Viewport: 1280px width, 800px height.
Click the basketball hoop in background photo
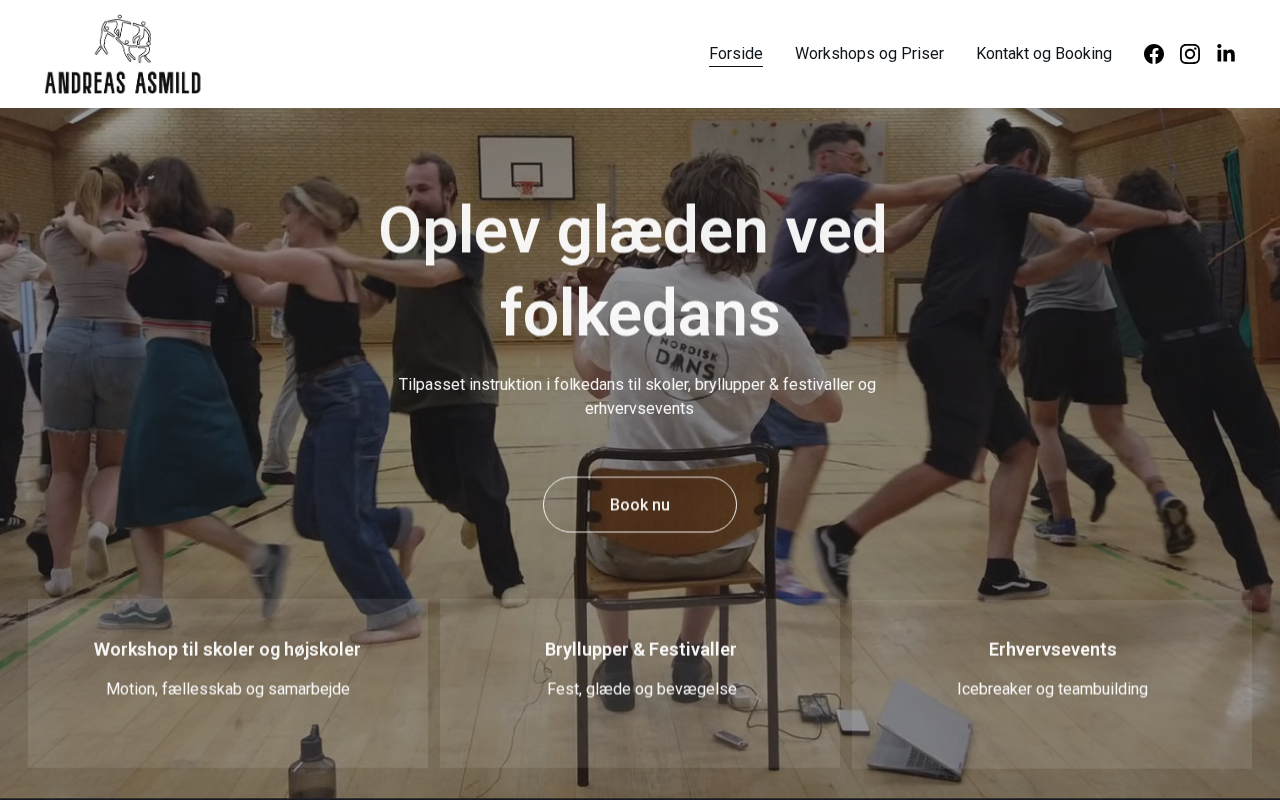[524, 170]
